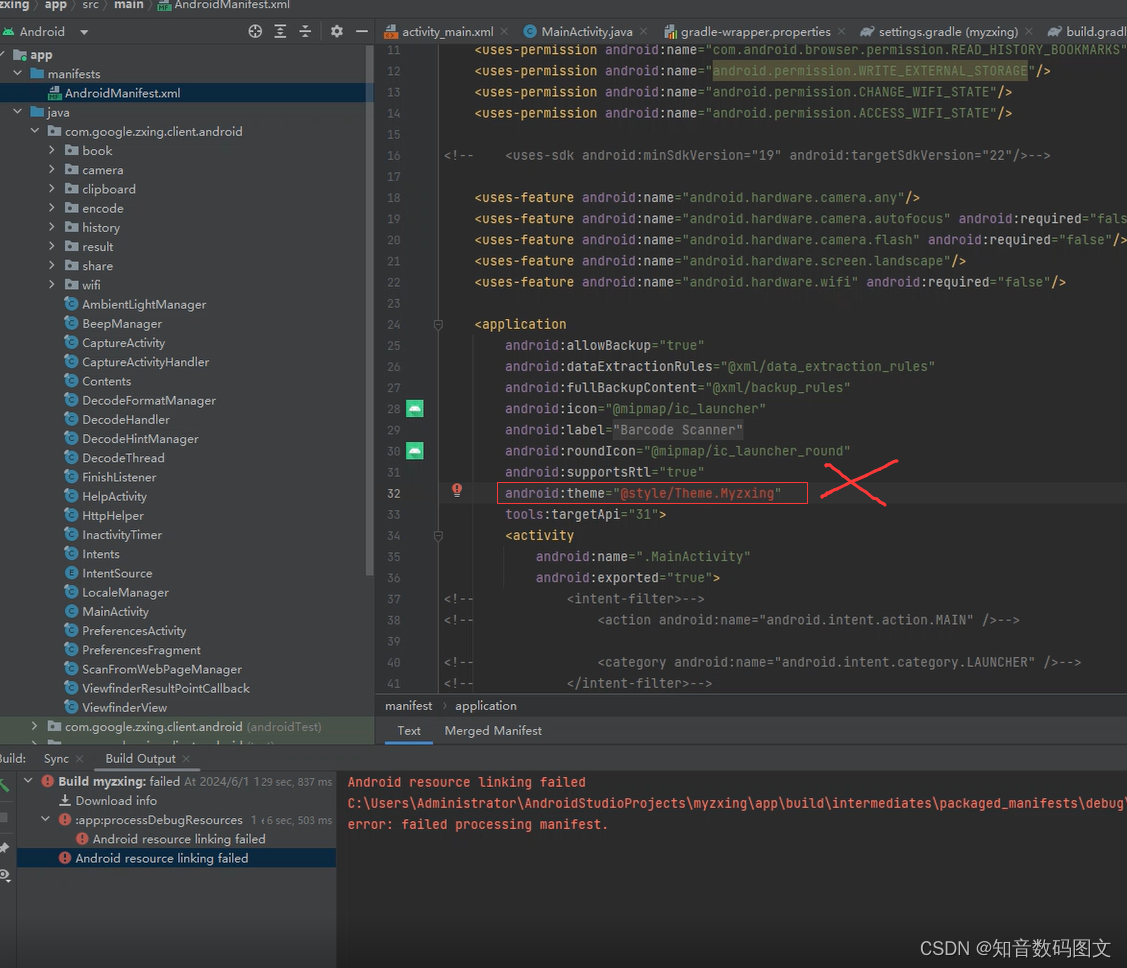This screenshot has width=1127, height=968.
Task: Open the Project panel settings gear icon
Action: point(336,31)
